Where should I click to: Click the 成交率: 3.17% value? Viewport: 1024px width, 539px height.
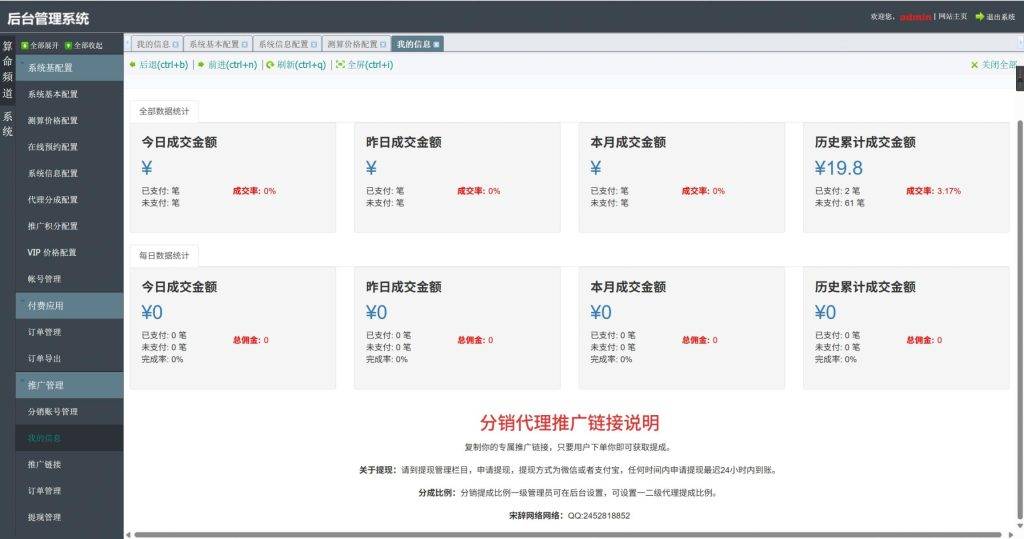coord(933,191)
